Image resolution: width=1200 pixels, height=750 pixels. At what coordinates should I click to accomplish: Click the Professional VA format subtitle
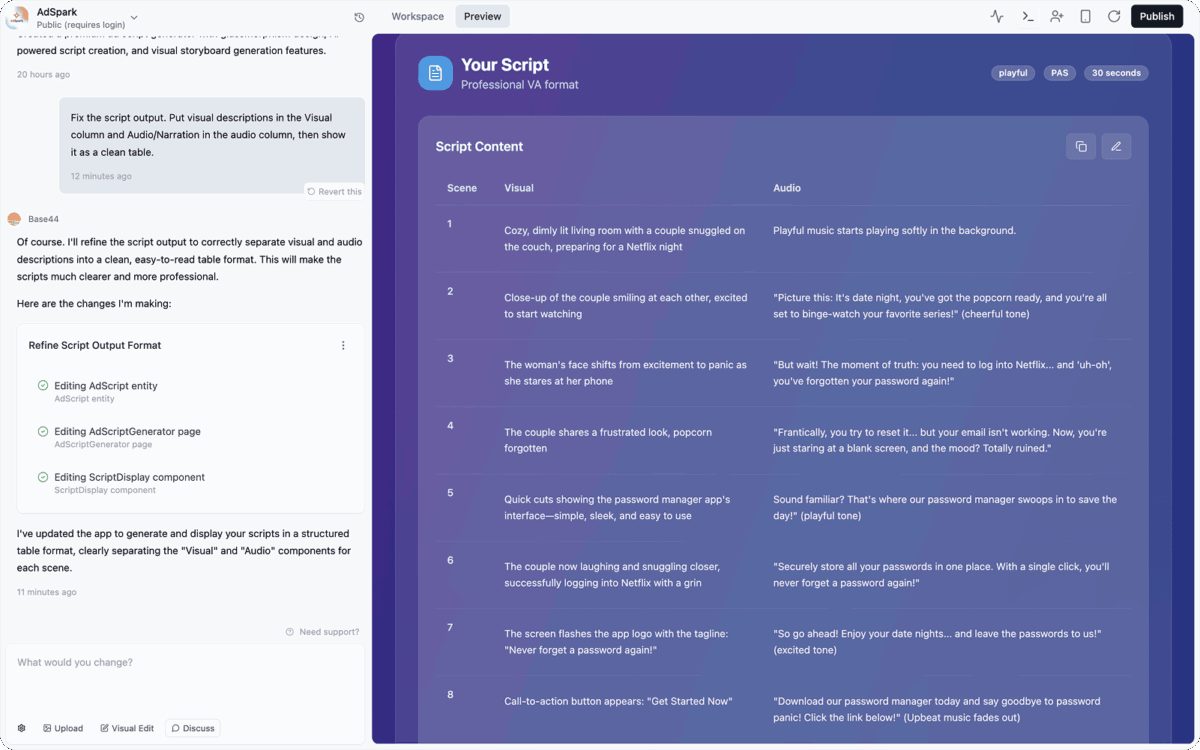(520, 85)
